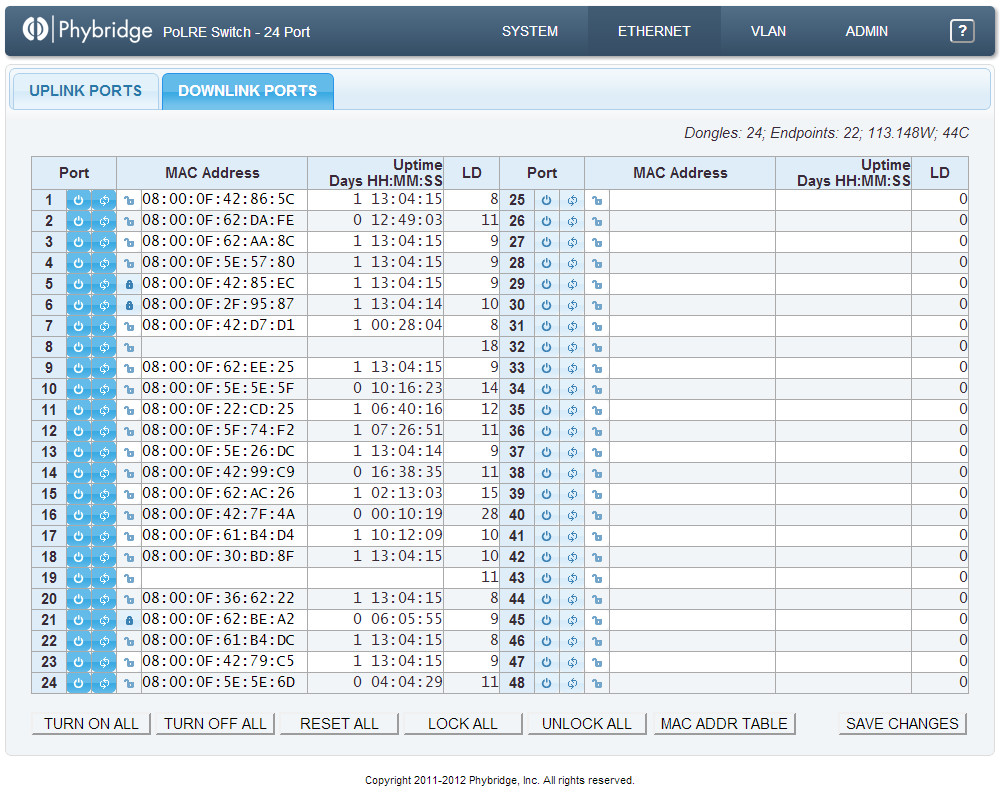1002x802 pixels.
Task: Reset port 45 via its reset icon
Action: [572, 620]
